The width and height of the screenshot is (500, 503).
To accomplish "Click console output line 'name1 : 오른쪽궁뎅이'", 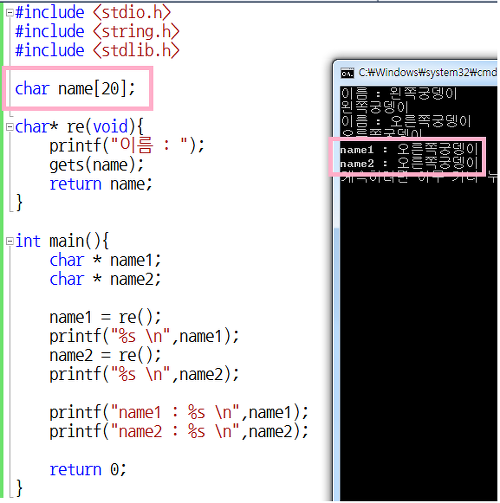I will pyautogui.click(x=409, y=149).
